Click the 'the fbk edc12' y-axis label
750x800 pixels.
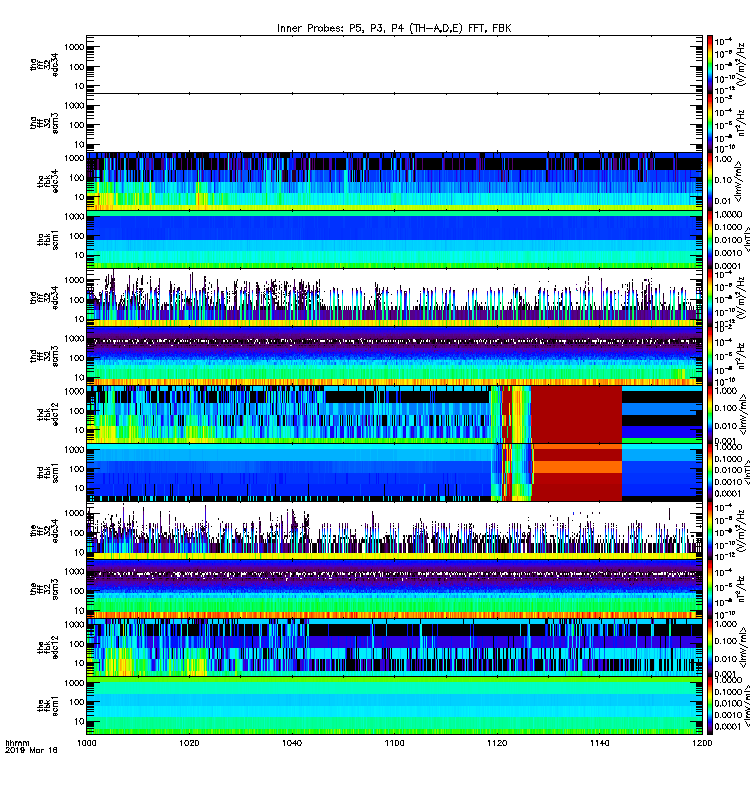(48, 647)
